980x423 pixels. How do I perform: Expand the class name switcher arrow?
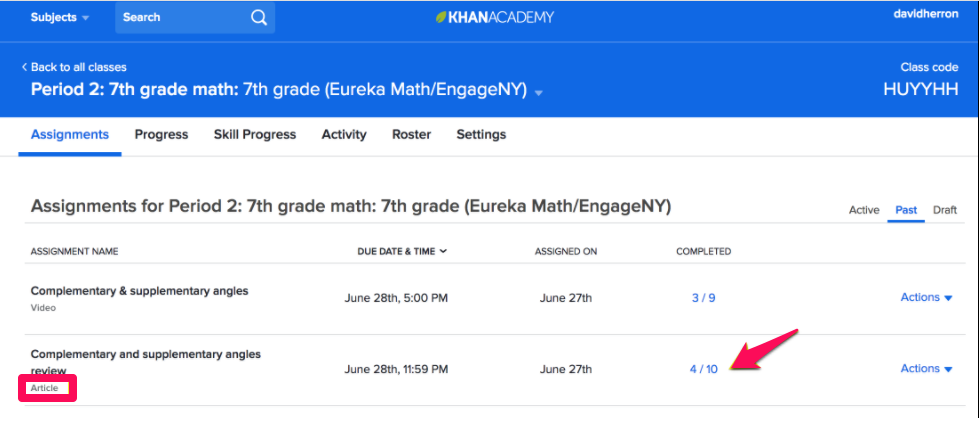pos(539,92)
